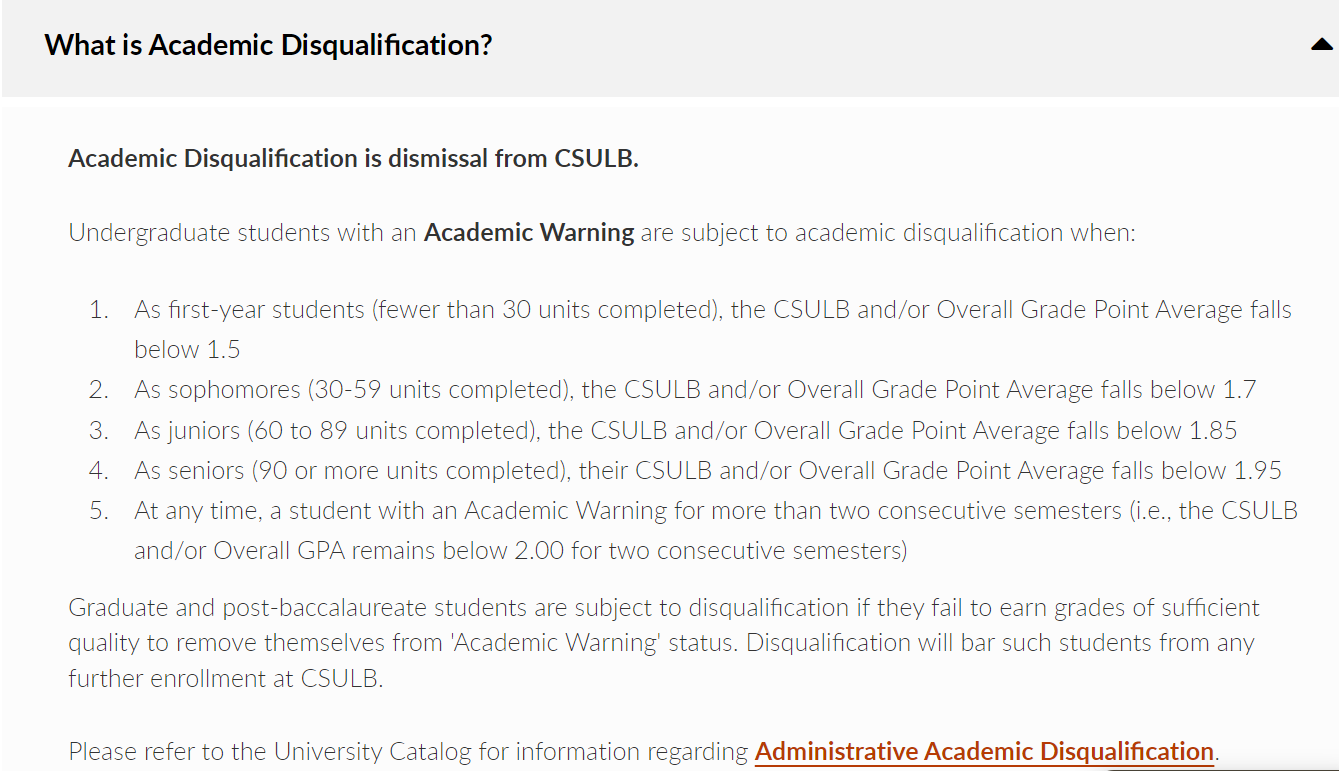Click the accordion header bar background
Viewport: 1339px width, 771px height.
pyautogui.click(x=800, y=44)
